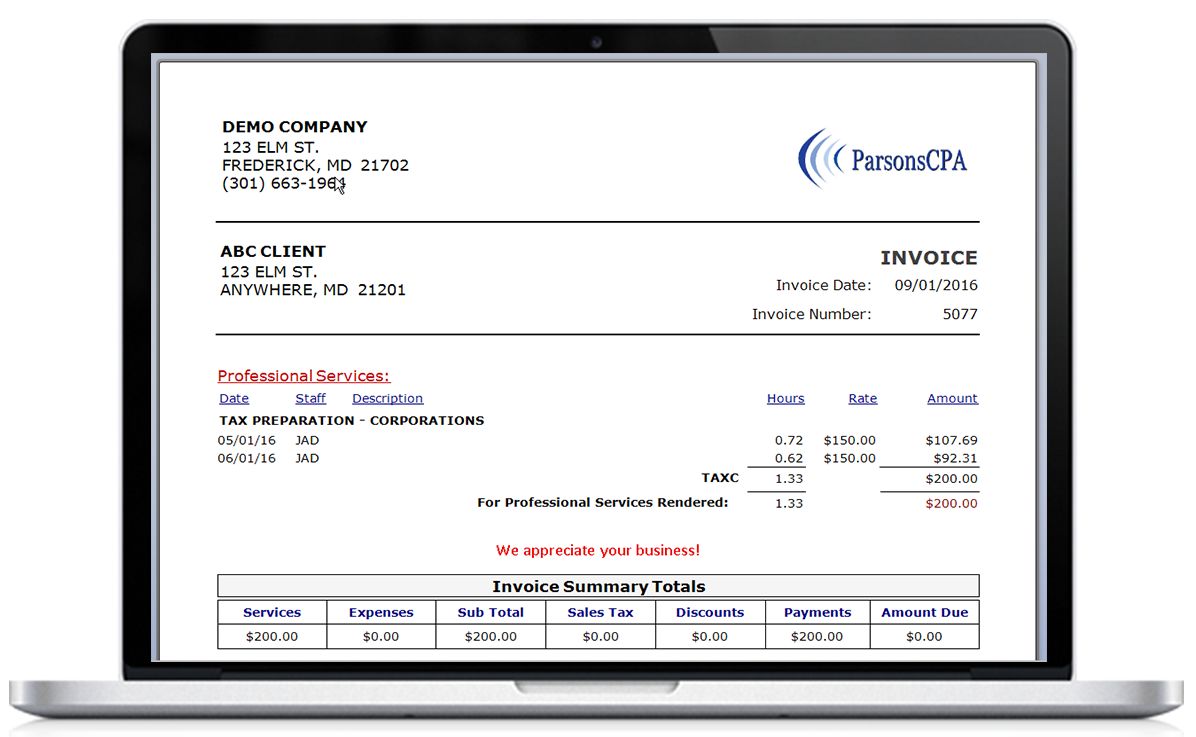Screen dimensions: 1196x737
Task: Click the JAD staff in 06/01/16 row
Action: coord(307,459)
